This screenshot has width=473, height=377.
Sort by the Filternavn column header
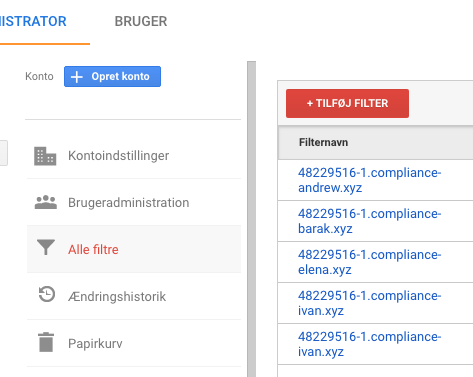(323, 142)
